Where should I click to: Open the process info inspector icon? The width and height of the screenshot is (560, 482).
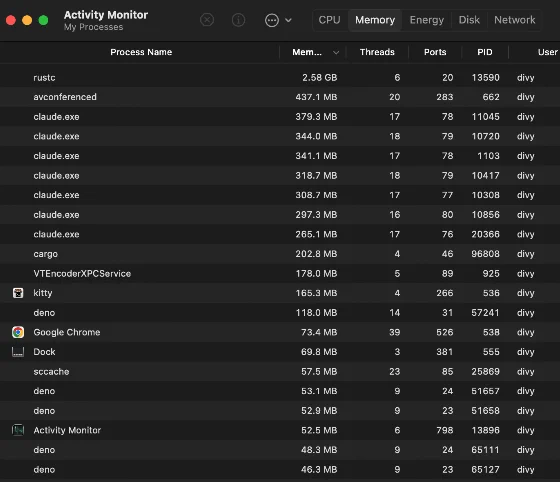(x=238, y=20)
